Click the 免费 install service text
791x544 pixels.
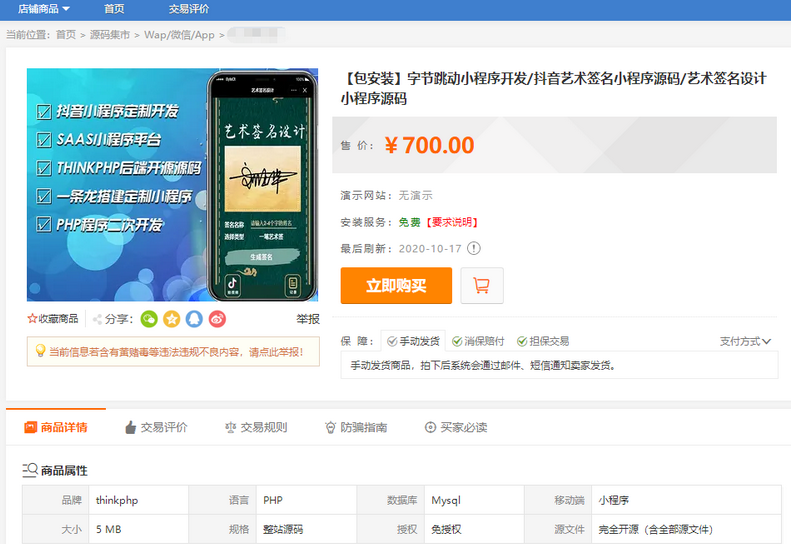(409, 222)
